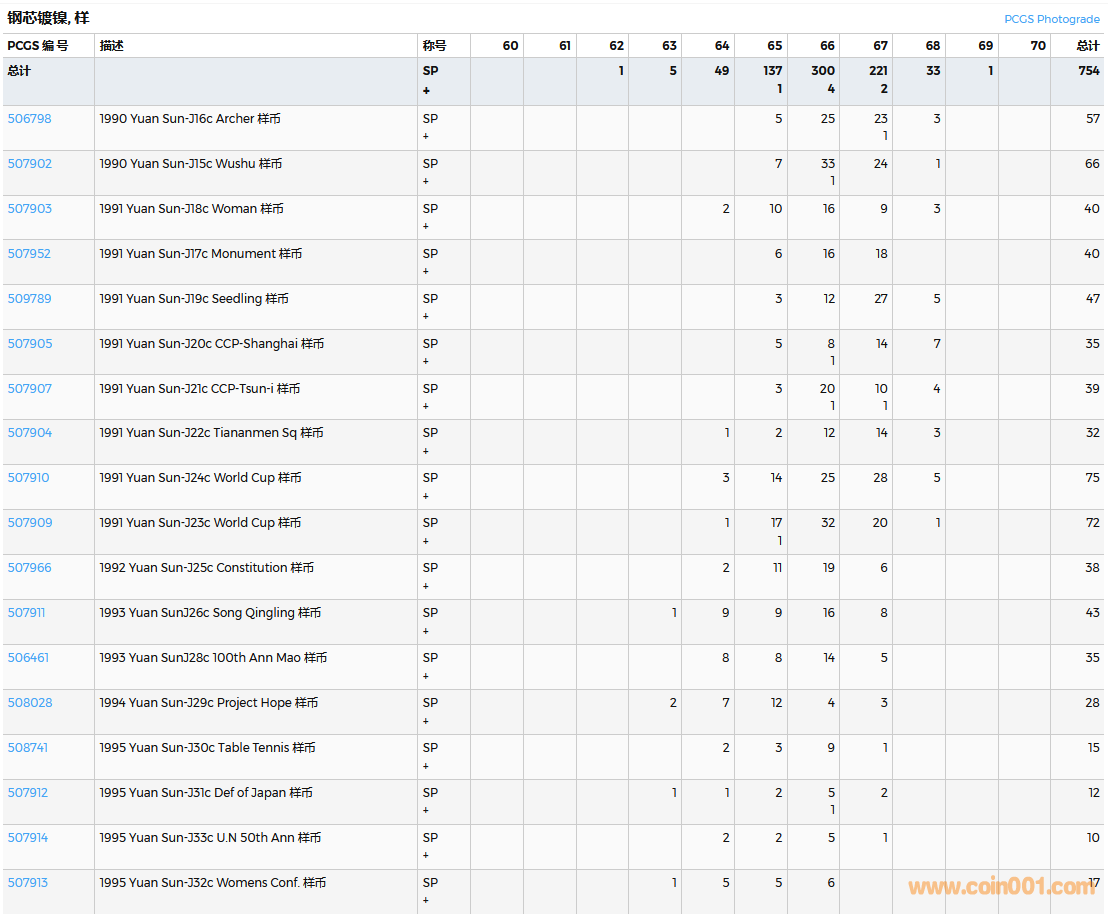Open the PCGS Photograde link
This screenshot has height=914, width=1108.
tap(1051, 19)
